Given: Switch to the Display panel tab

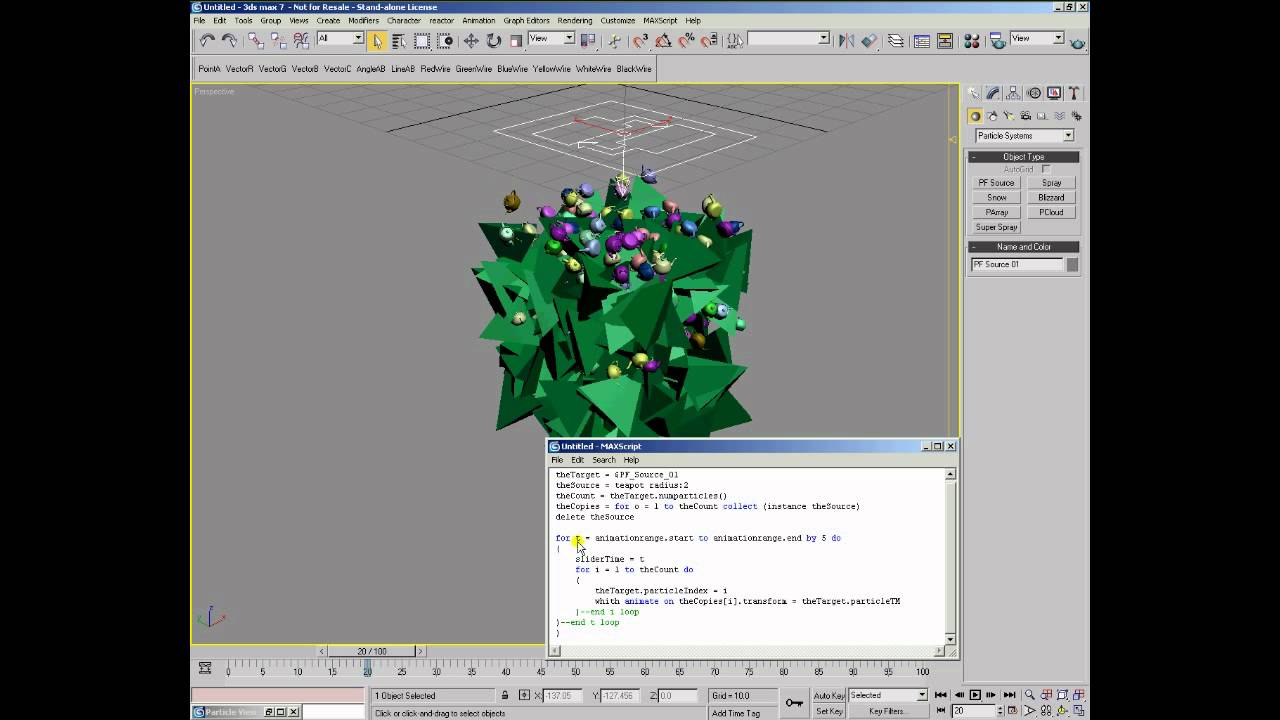Looking at the screenshot, I should 1054,93.
